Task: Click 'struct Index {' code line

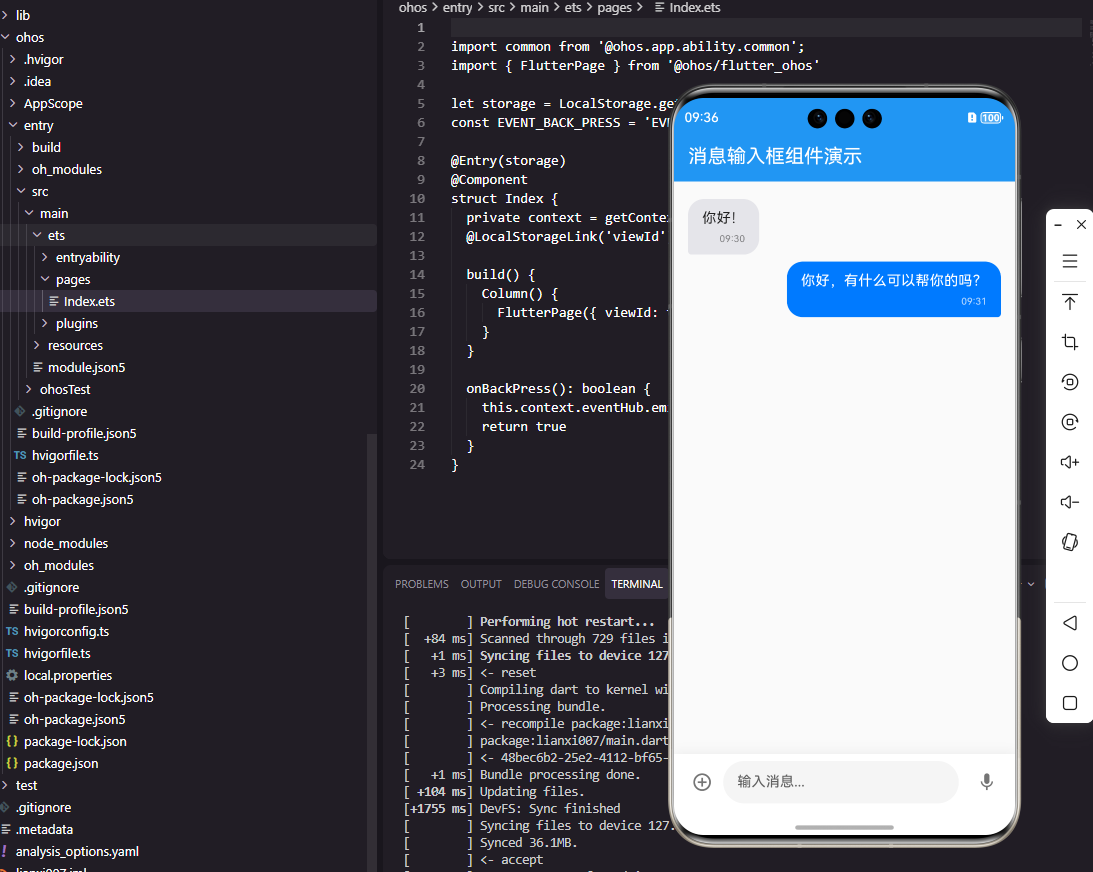Action: (x=504, y=199)
